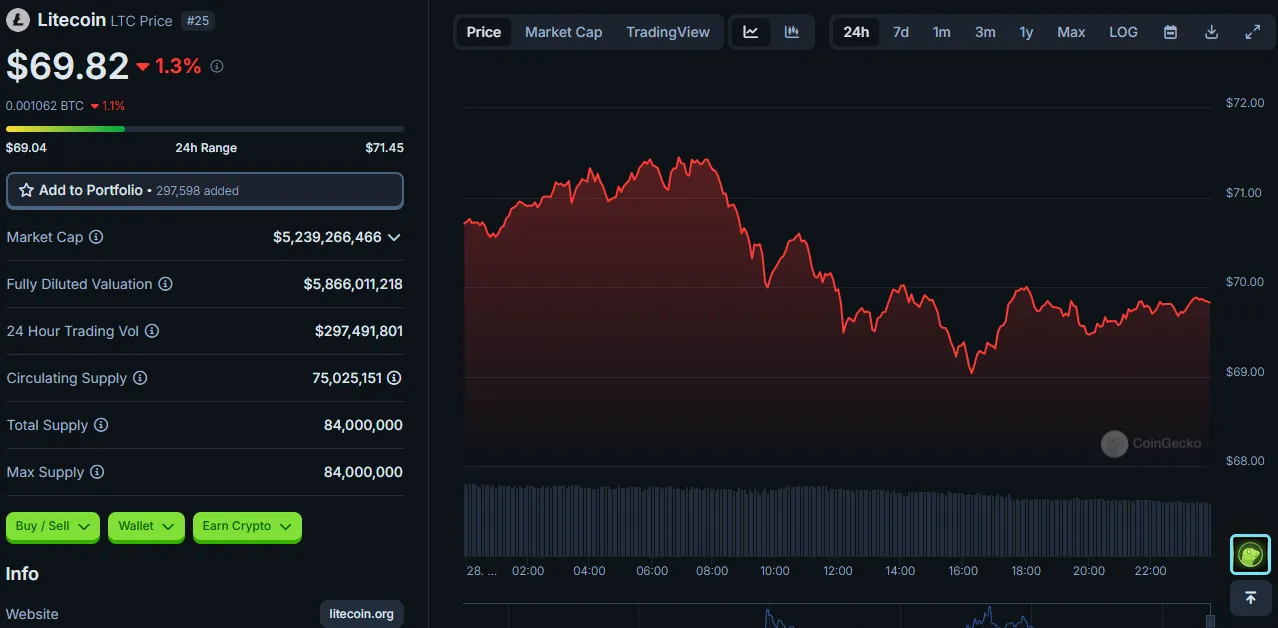Screen dimensions: 1278x628
Task: Click the $69.82 current price
Action: click(68, 66)
